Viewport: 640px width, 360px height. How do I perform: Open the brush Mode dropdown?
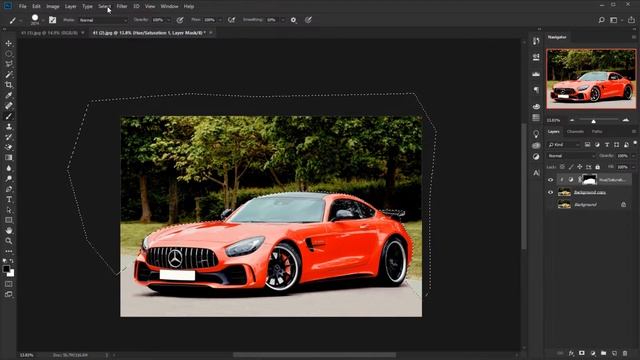103,20
